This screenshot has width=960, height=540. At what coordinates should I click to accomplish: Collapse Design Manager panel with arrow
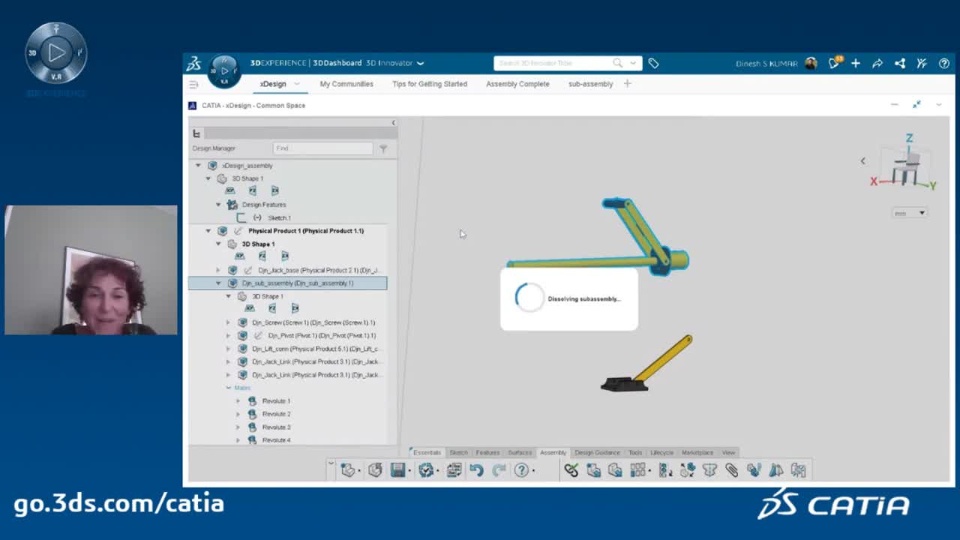[393, 123]
